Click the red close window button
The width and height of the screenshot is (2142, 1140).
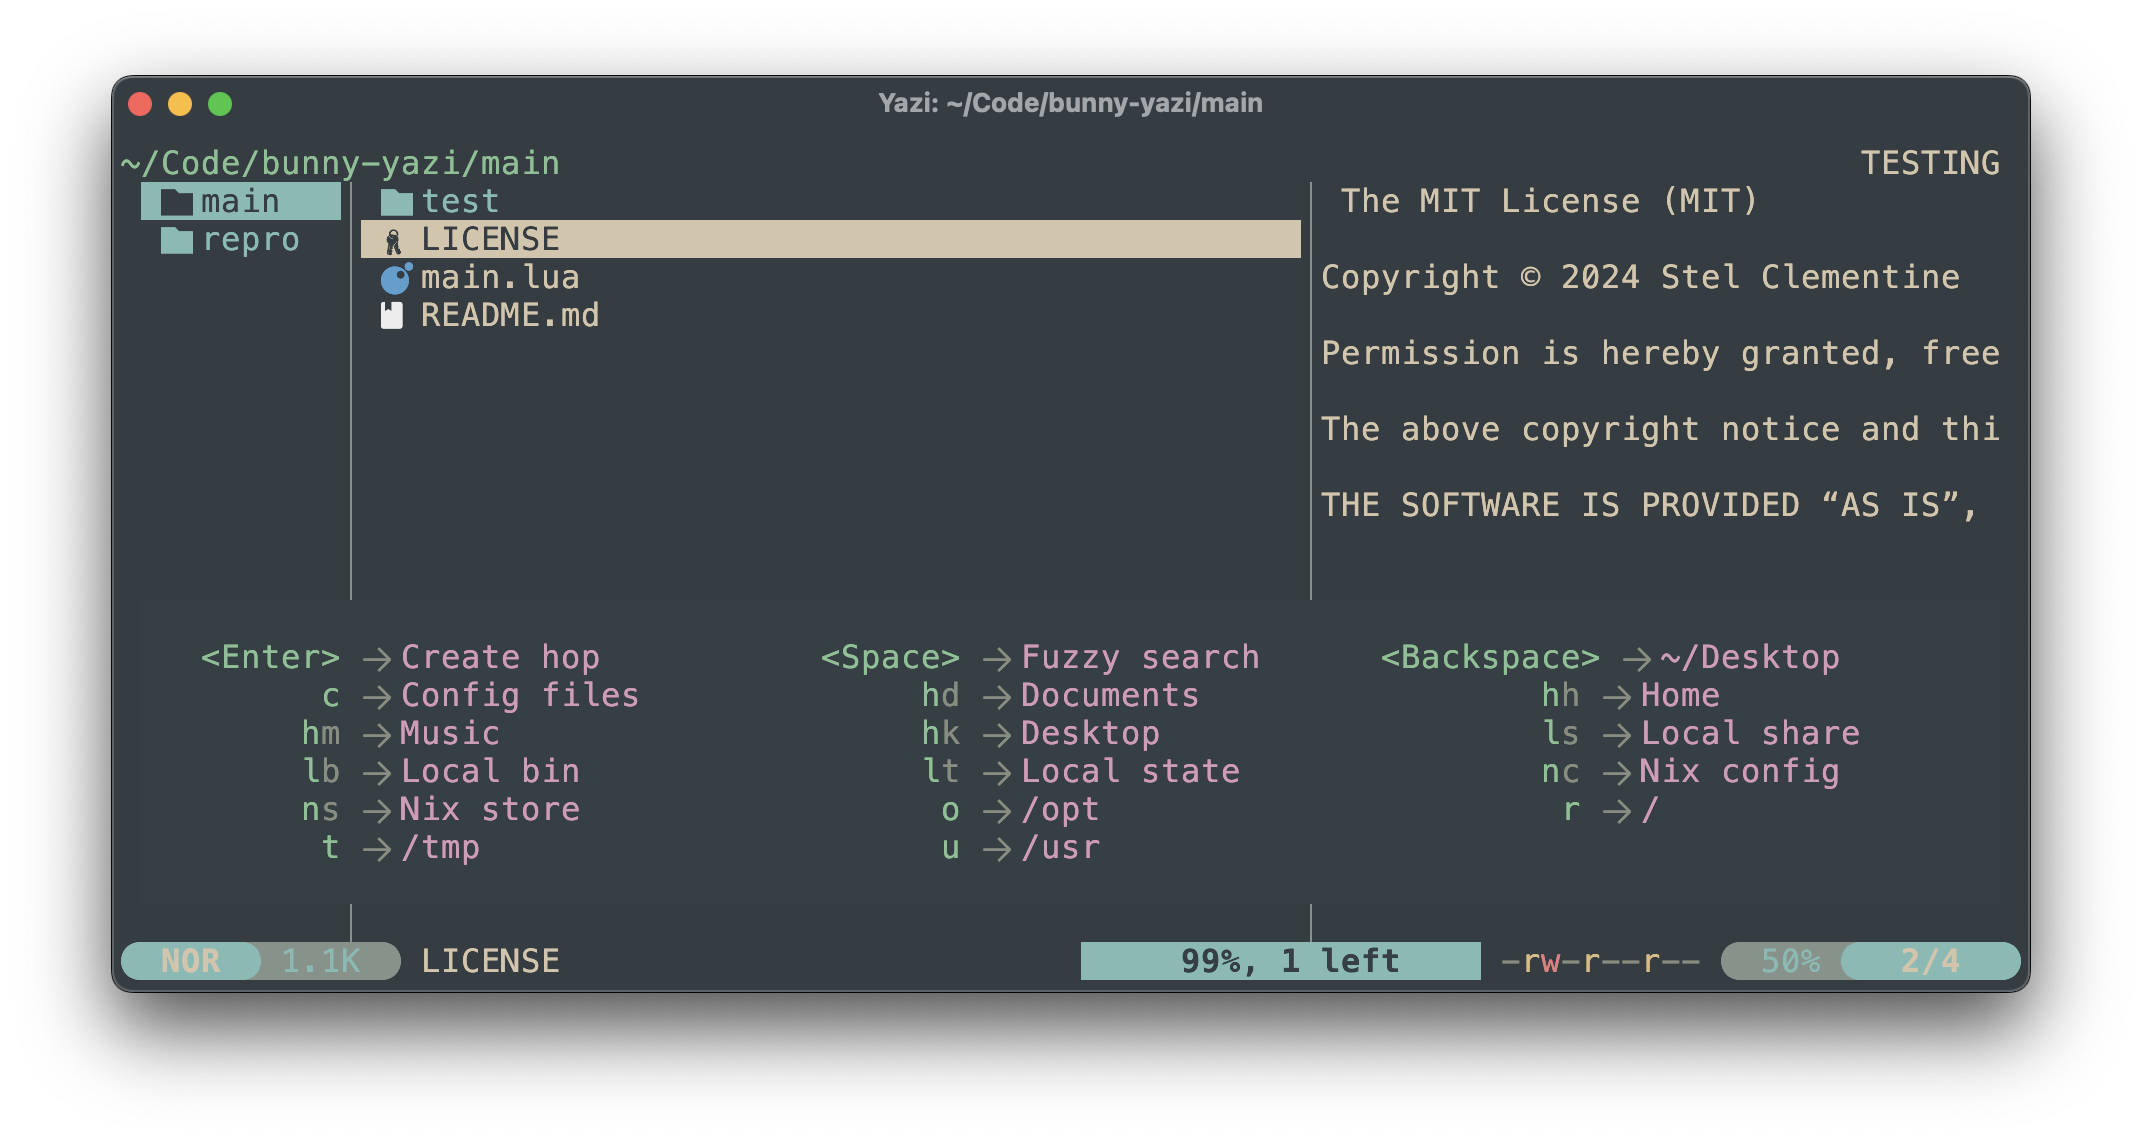point(140,104)
